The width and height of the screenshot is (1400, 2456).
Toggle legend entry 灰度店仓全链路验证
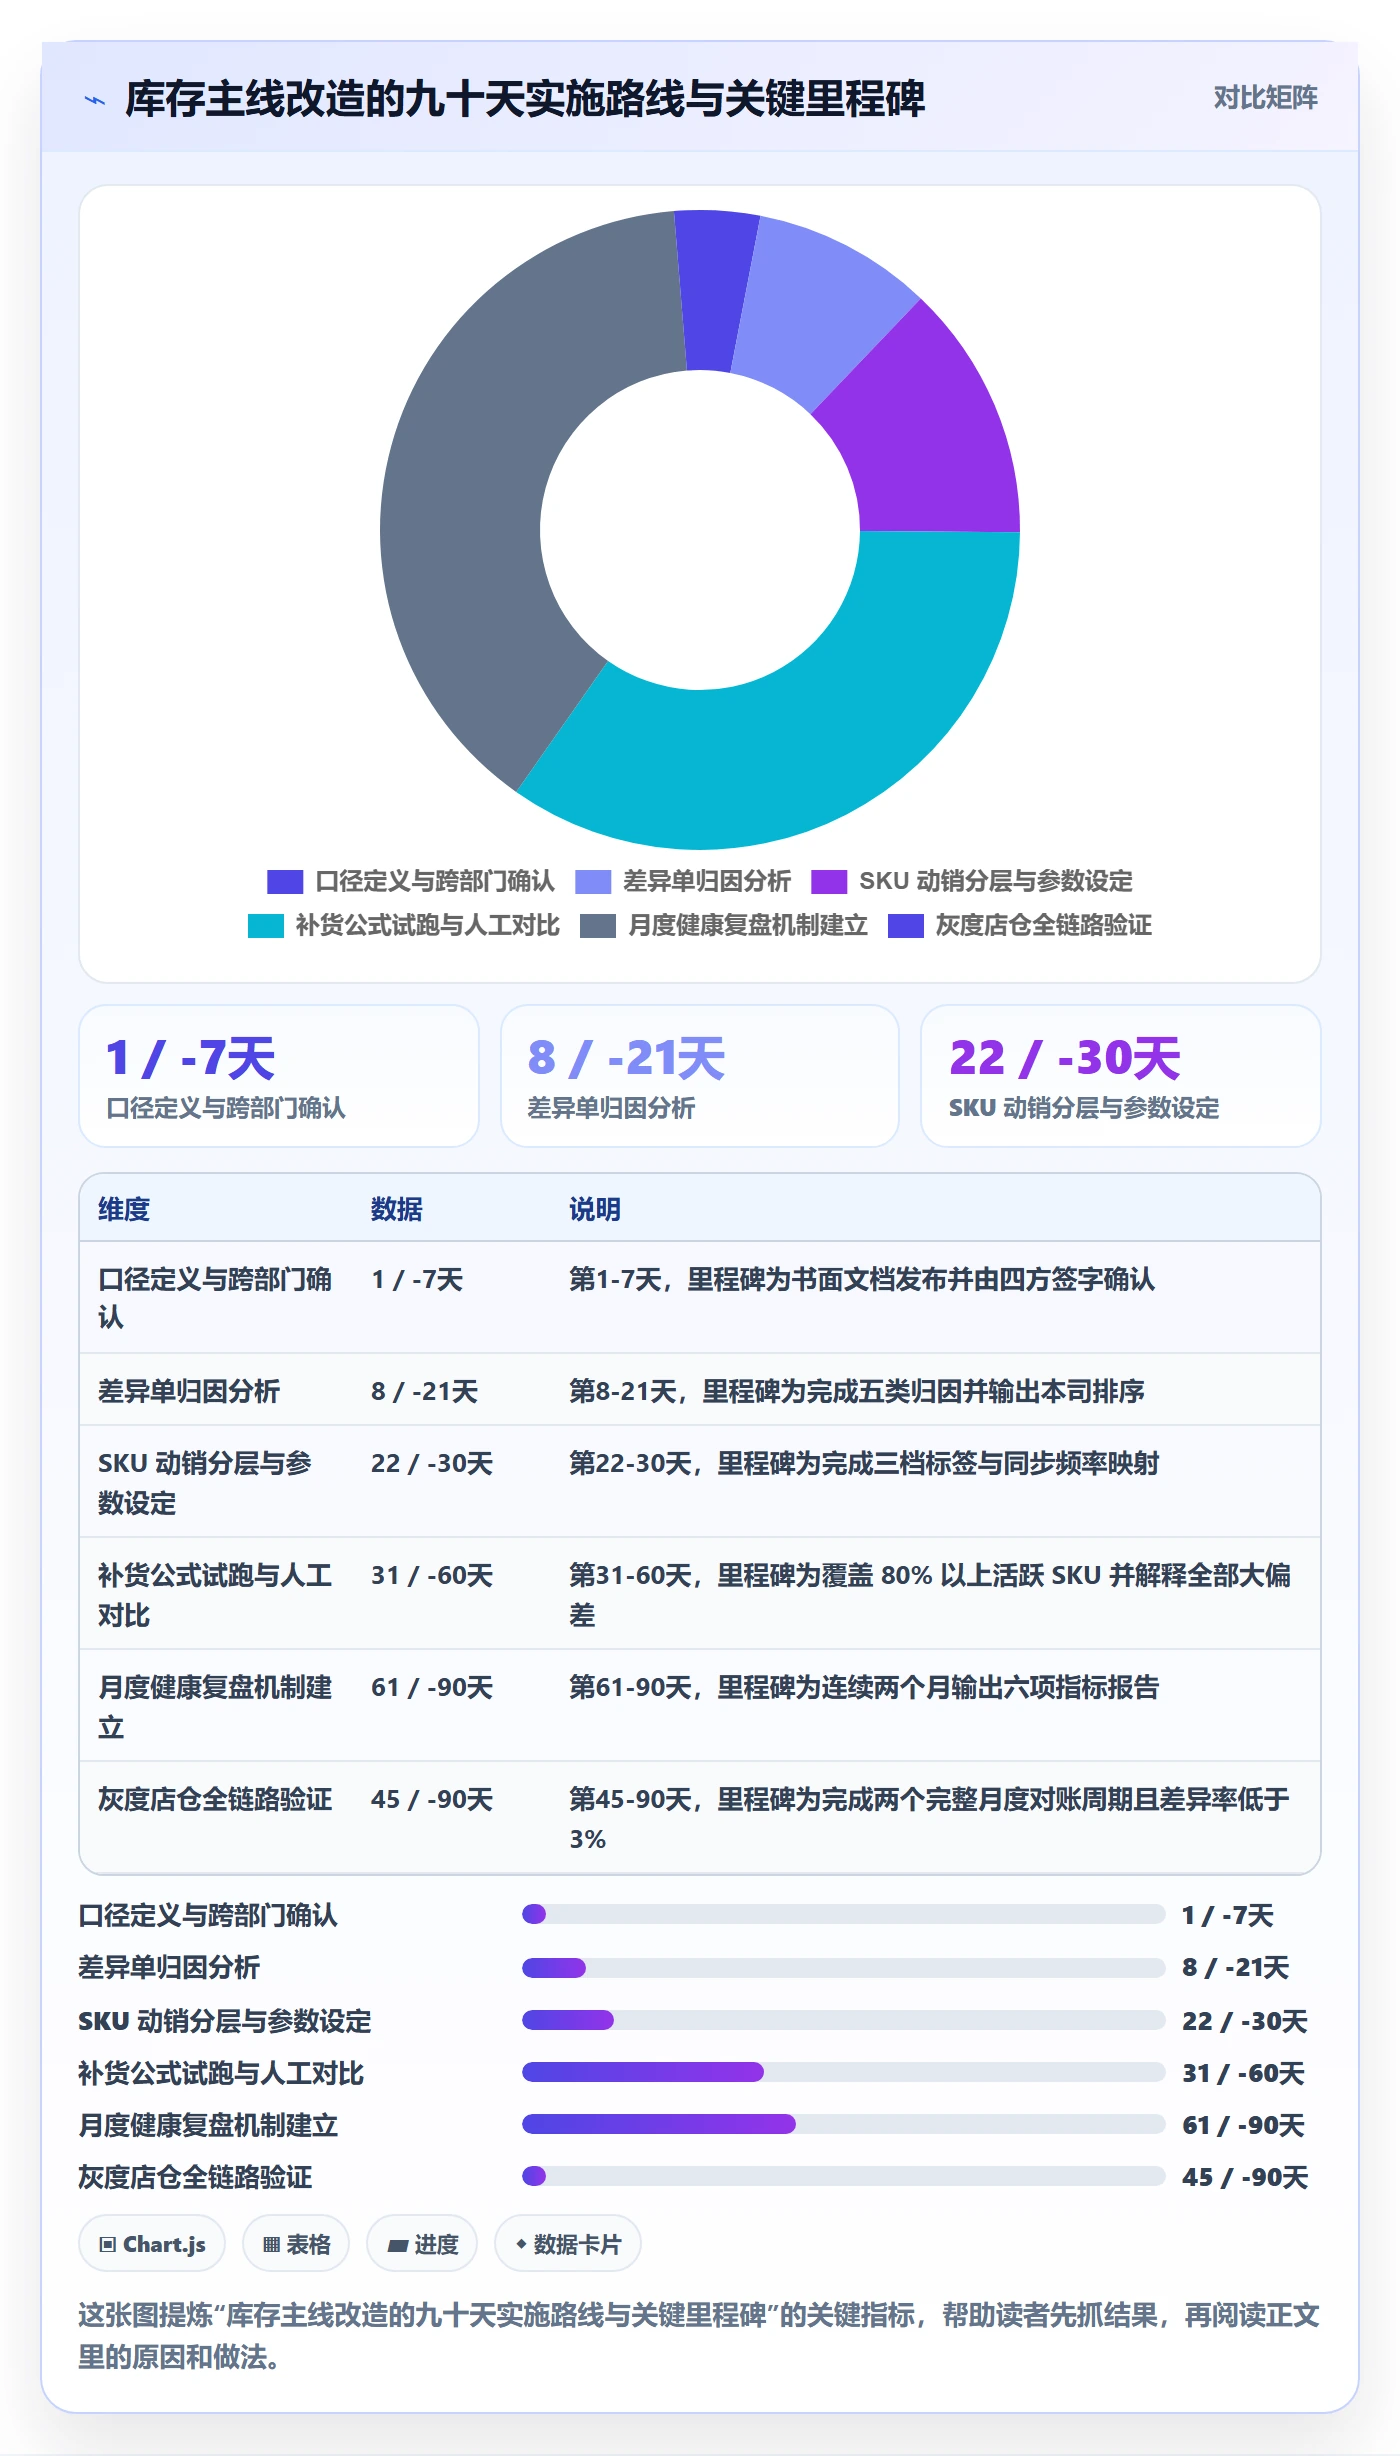click(1020, 925)
